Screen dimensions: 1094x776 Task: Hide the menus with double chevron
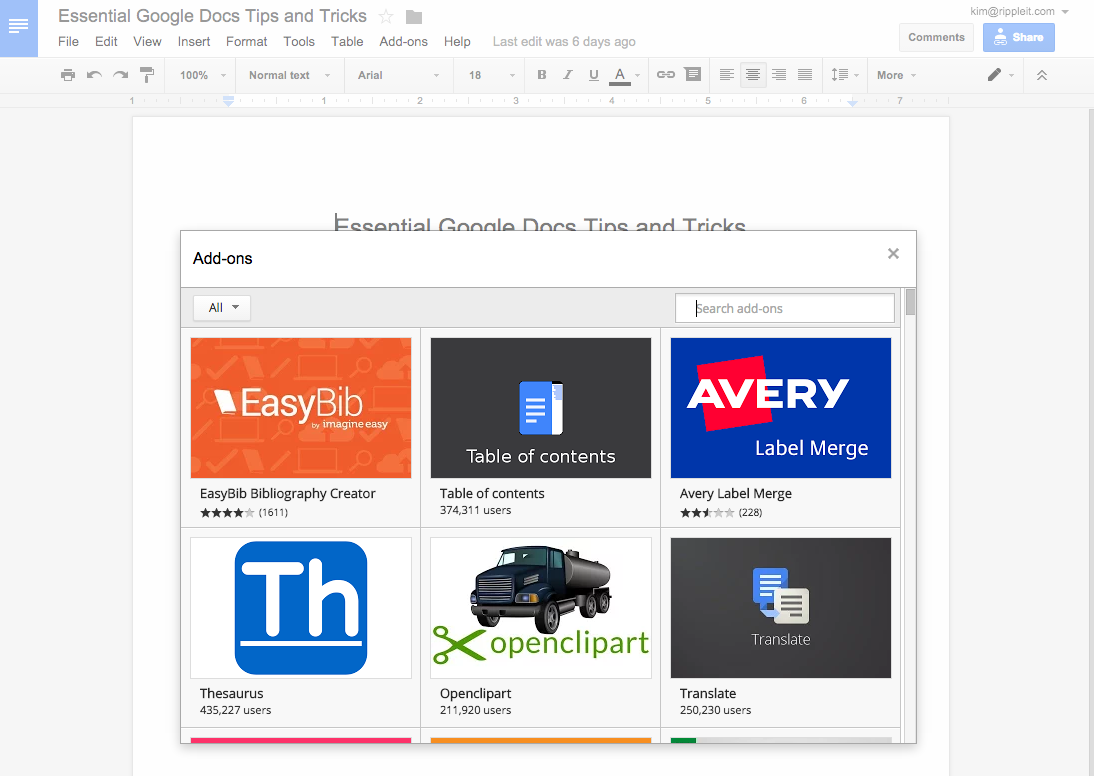click(1042, 75)
